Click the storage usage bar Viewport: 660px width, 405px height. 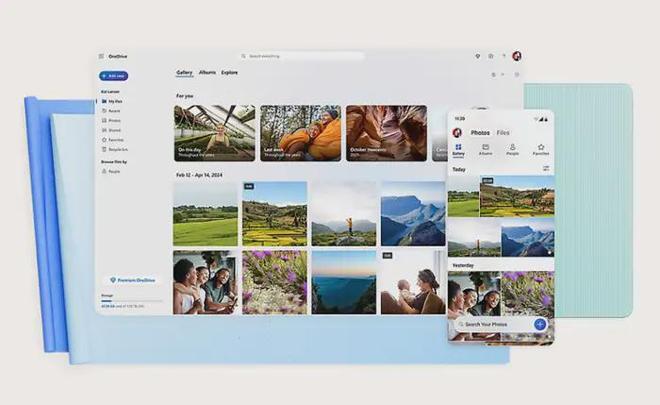click(130, 300)
